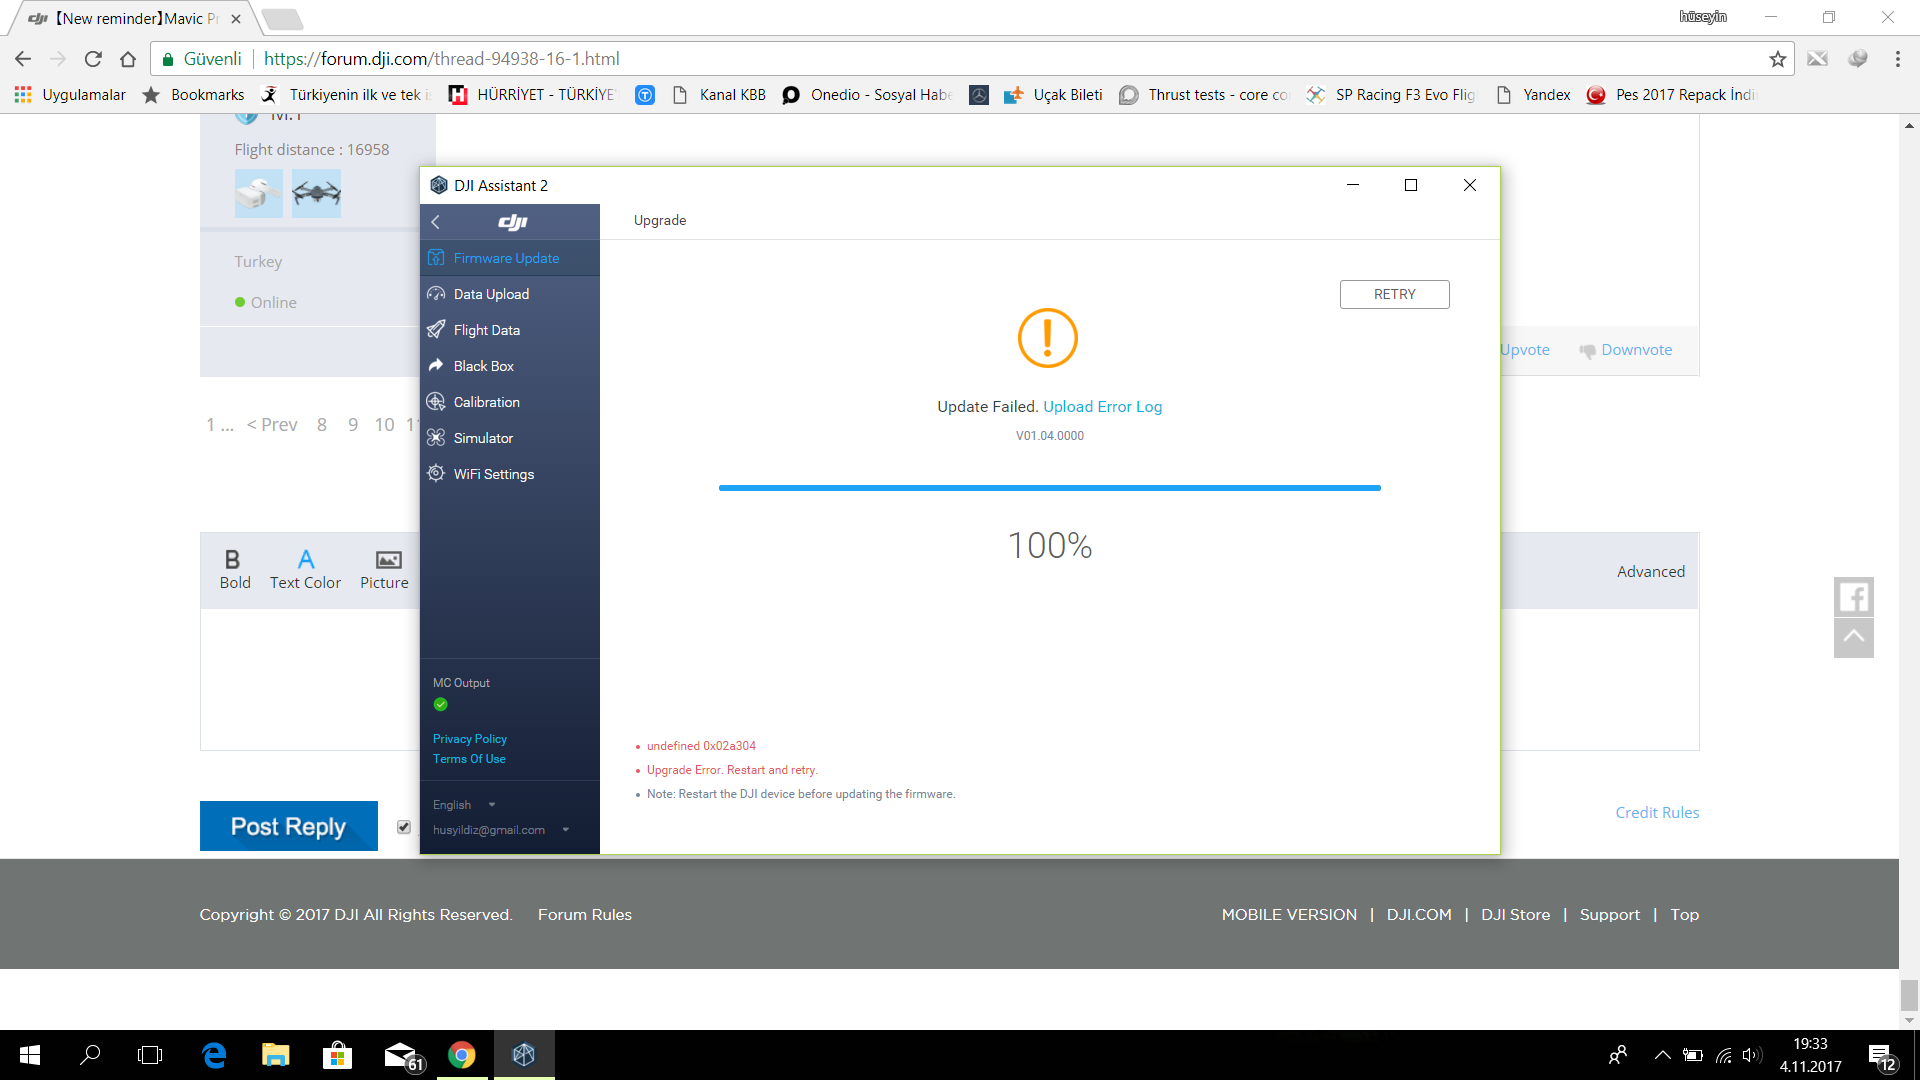The height and width of the screenshot is (1080, 1920).
Task: Click the Flight Data paper-plane icon
Action: [436, 330]
